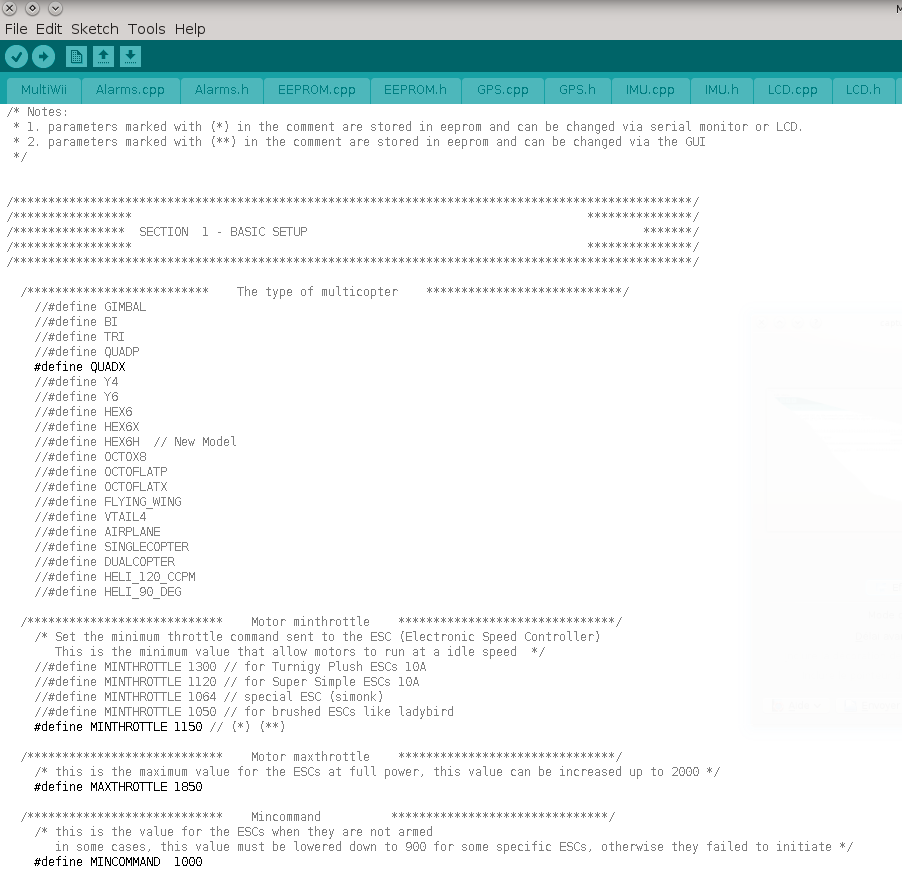Place cursor on the #define QUADX line

pyautogui.click(x=80, y=367)
